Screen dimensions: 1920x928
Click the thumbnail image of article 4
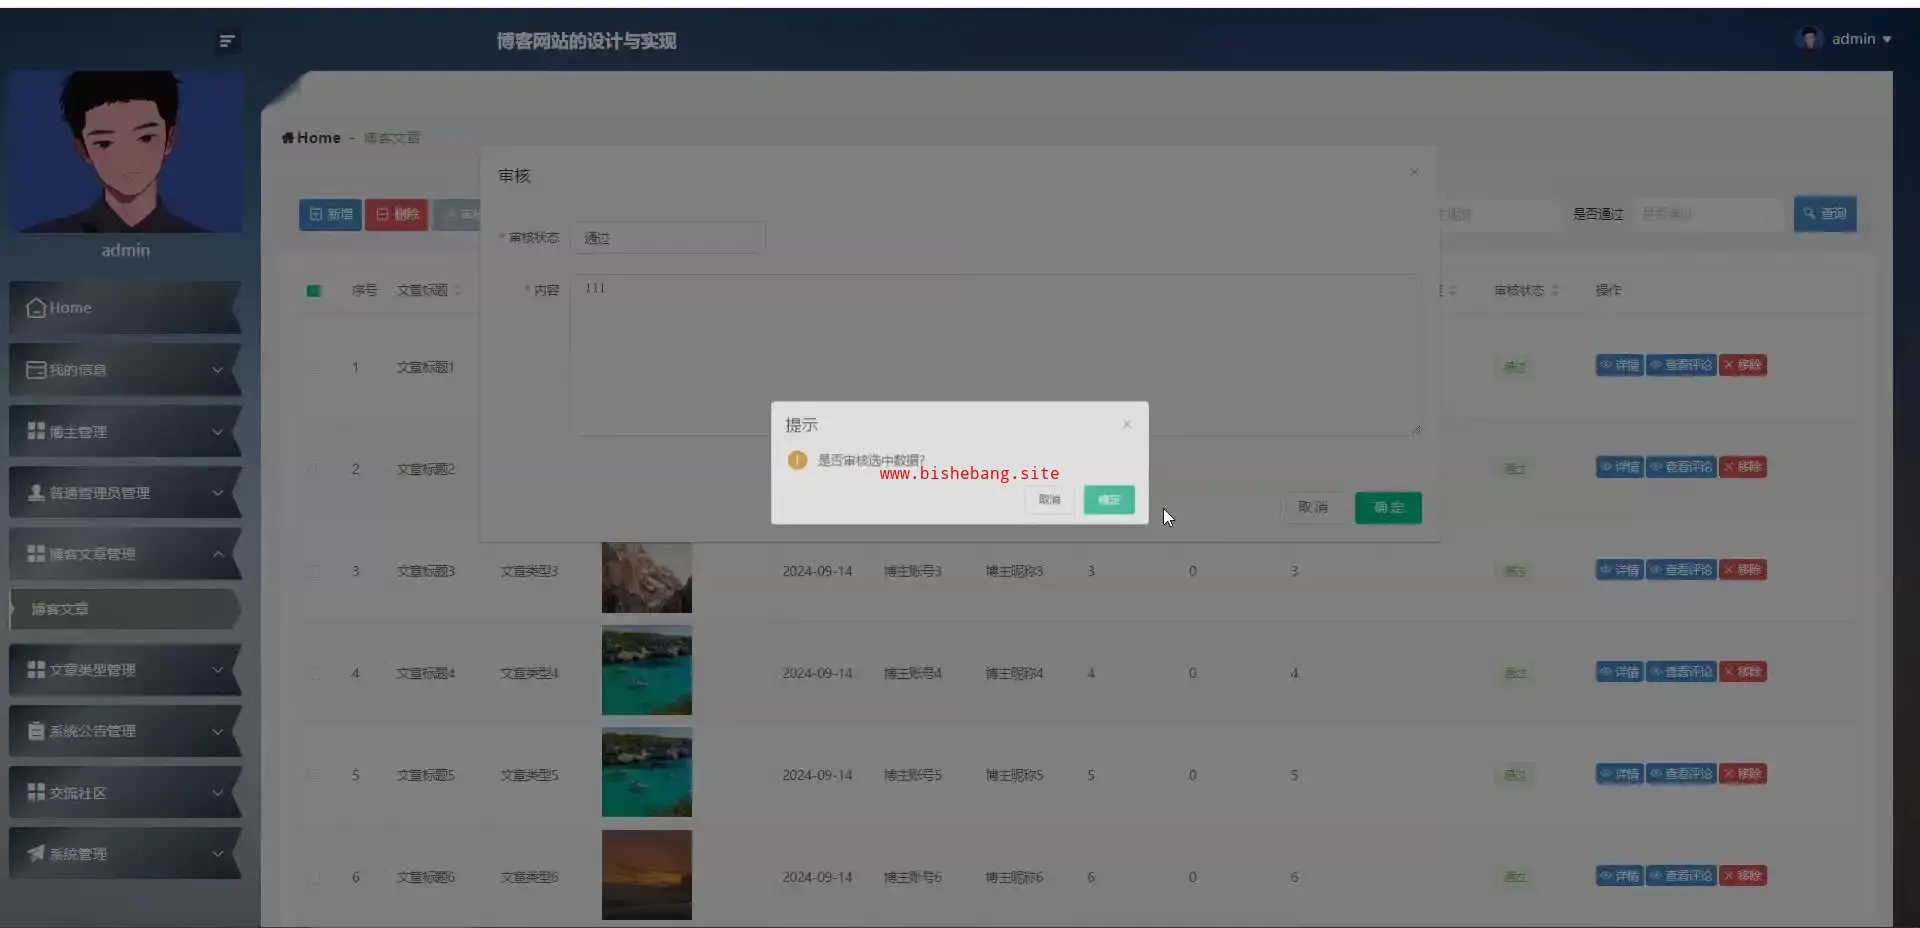coord(646,671)
